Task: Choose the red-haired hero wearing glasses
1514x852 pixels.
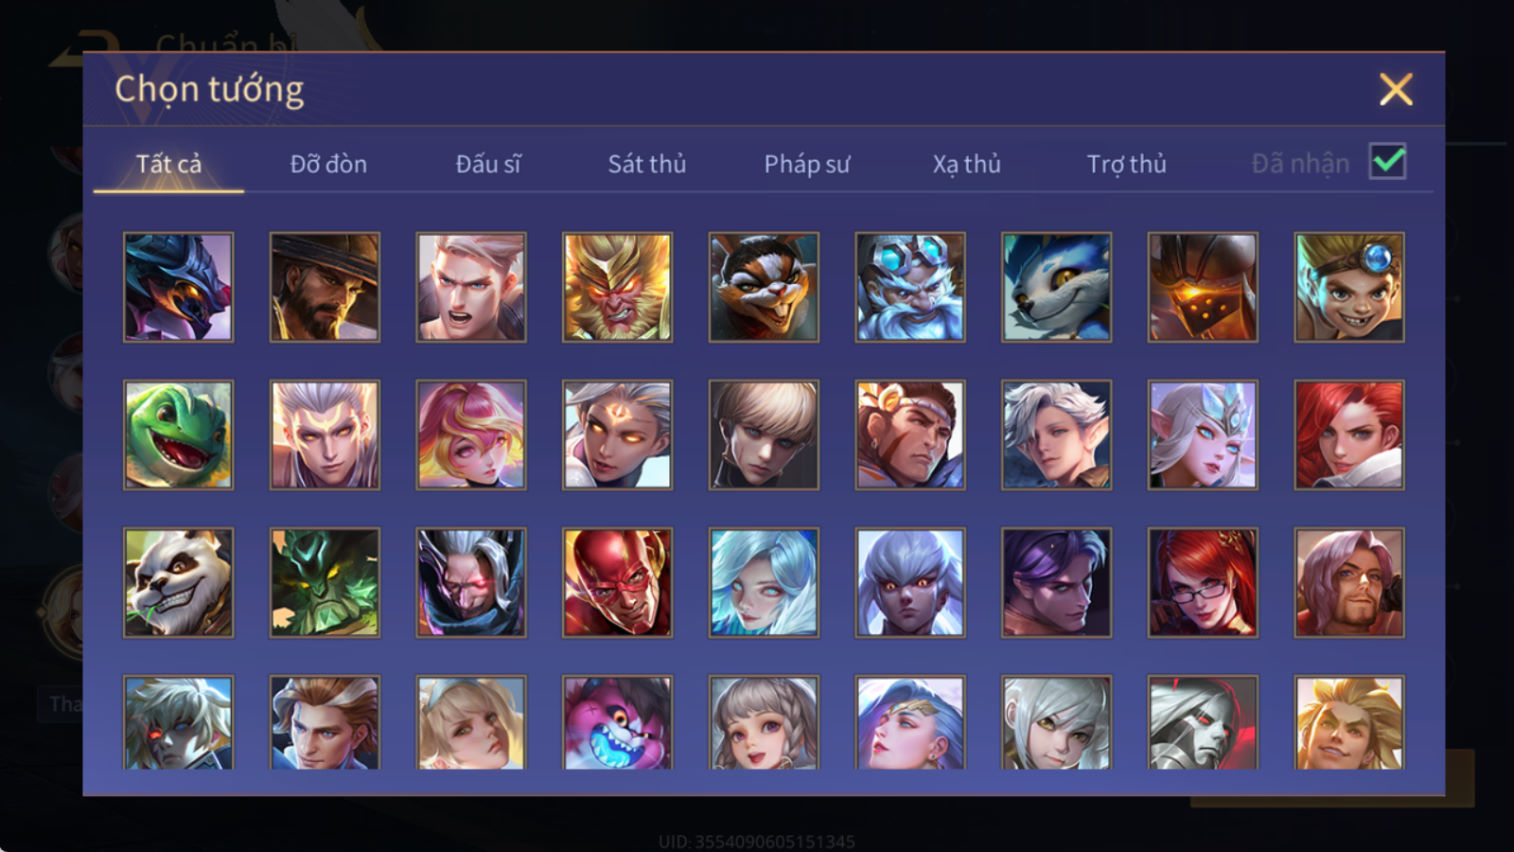Action: click(x=1202, y=583)
